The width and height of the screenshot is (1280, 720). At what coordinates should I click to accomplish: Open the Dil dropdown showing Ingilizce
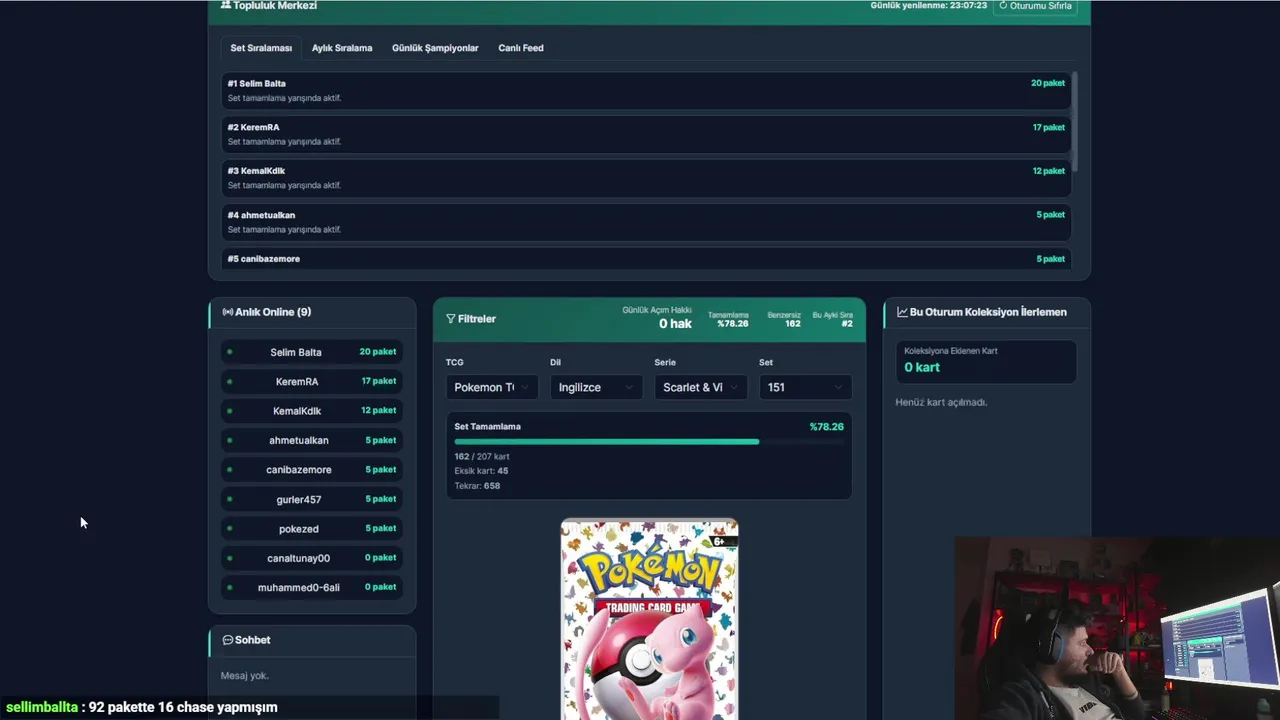click(x=596, y=387)
